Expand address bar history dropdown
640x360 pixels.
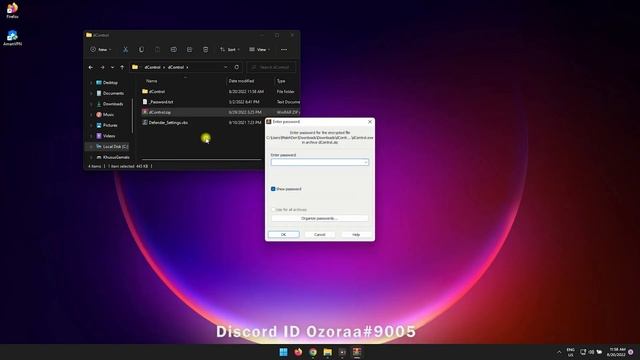point(226,67)
